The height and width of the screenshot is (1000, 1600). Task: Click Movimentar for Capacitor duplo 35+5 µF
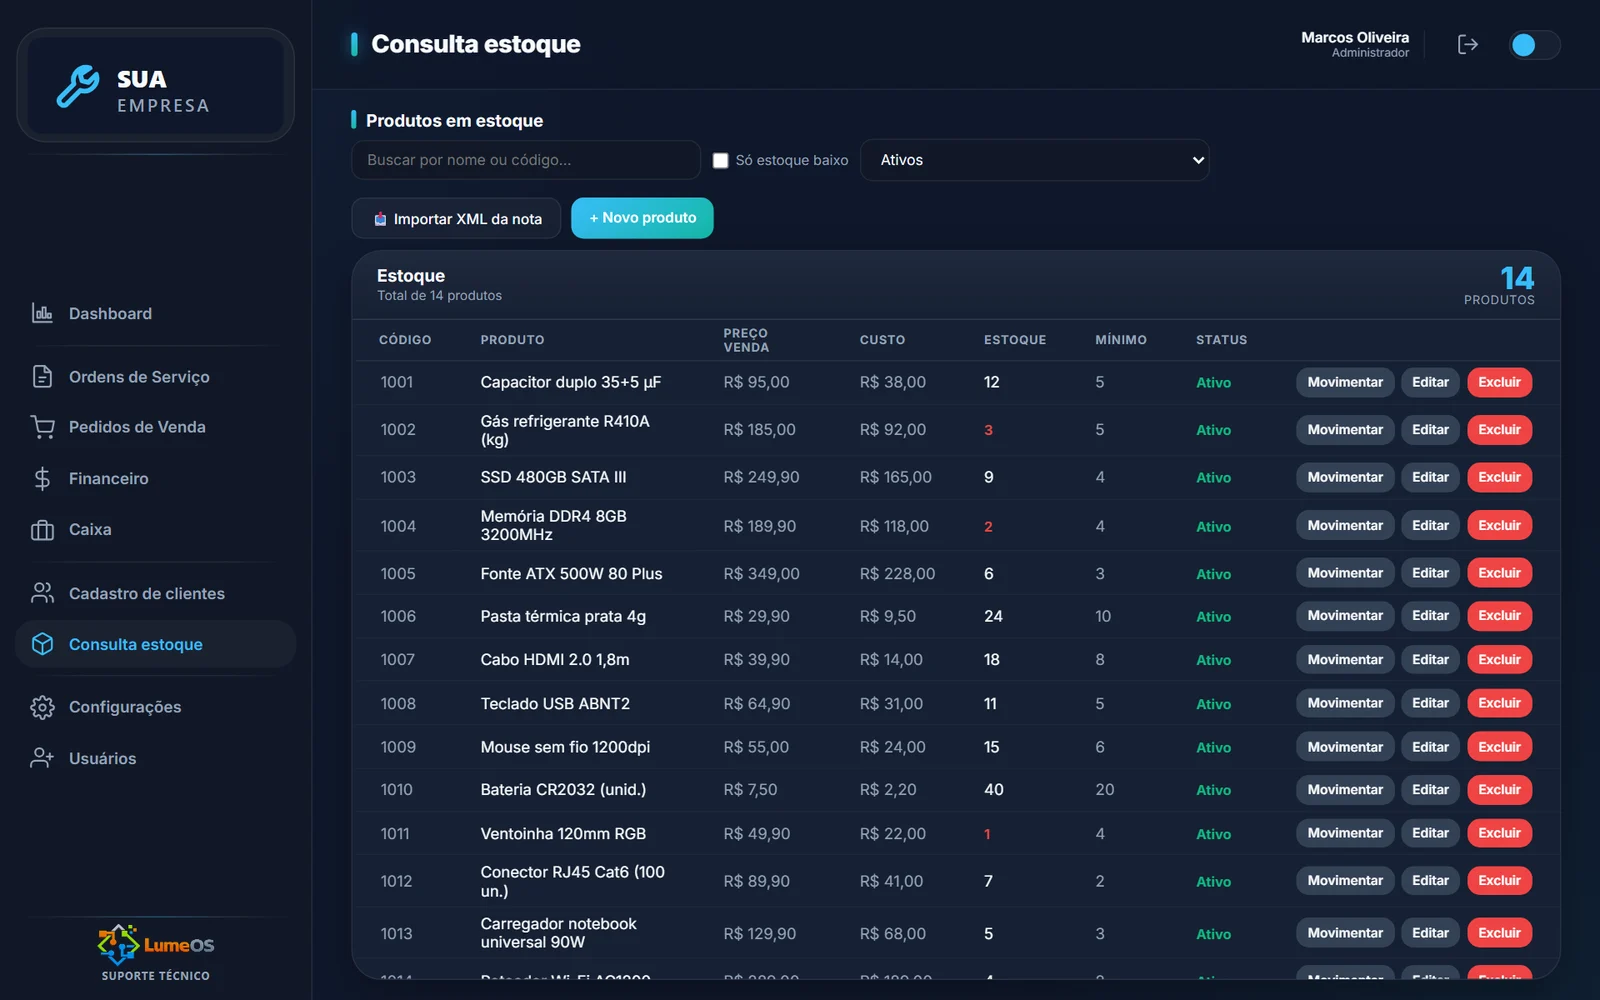point(1345,382)
